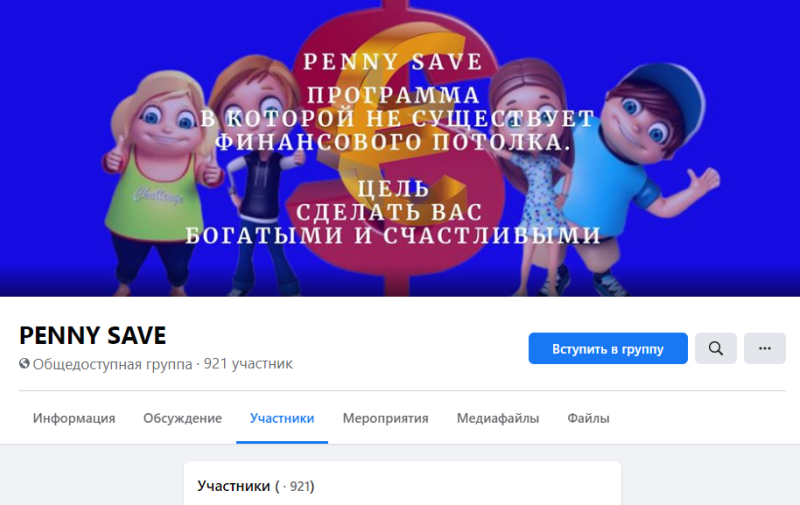Screen dimensions: 800x505
Task: Click the search magnifier icon button
Action: tap(715, 348)
